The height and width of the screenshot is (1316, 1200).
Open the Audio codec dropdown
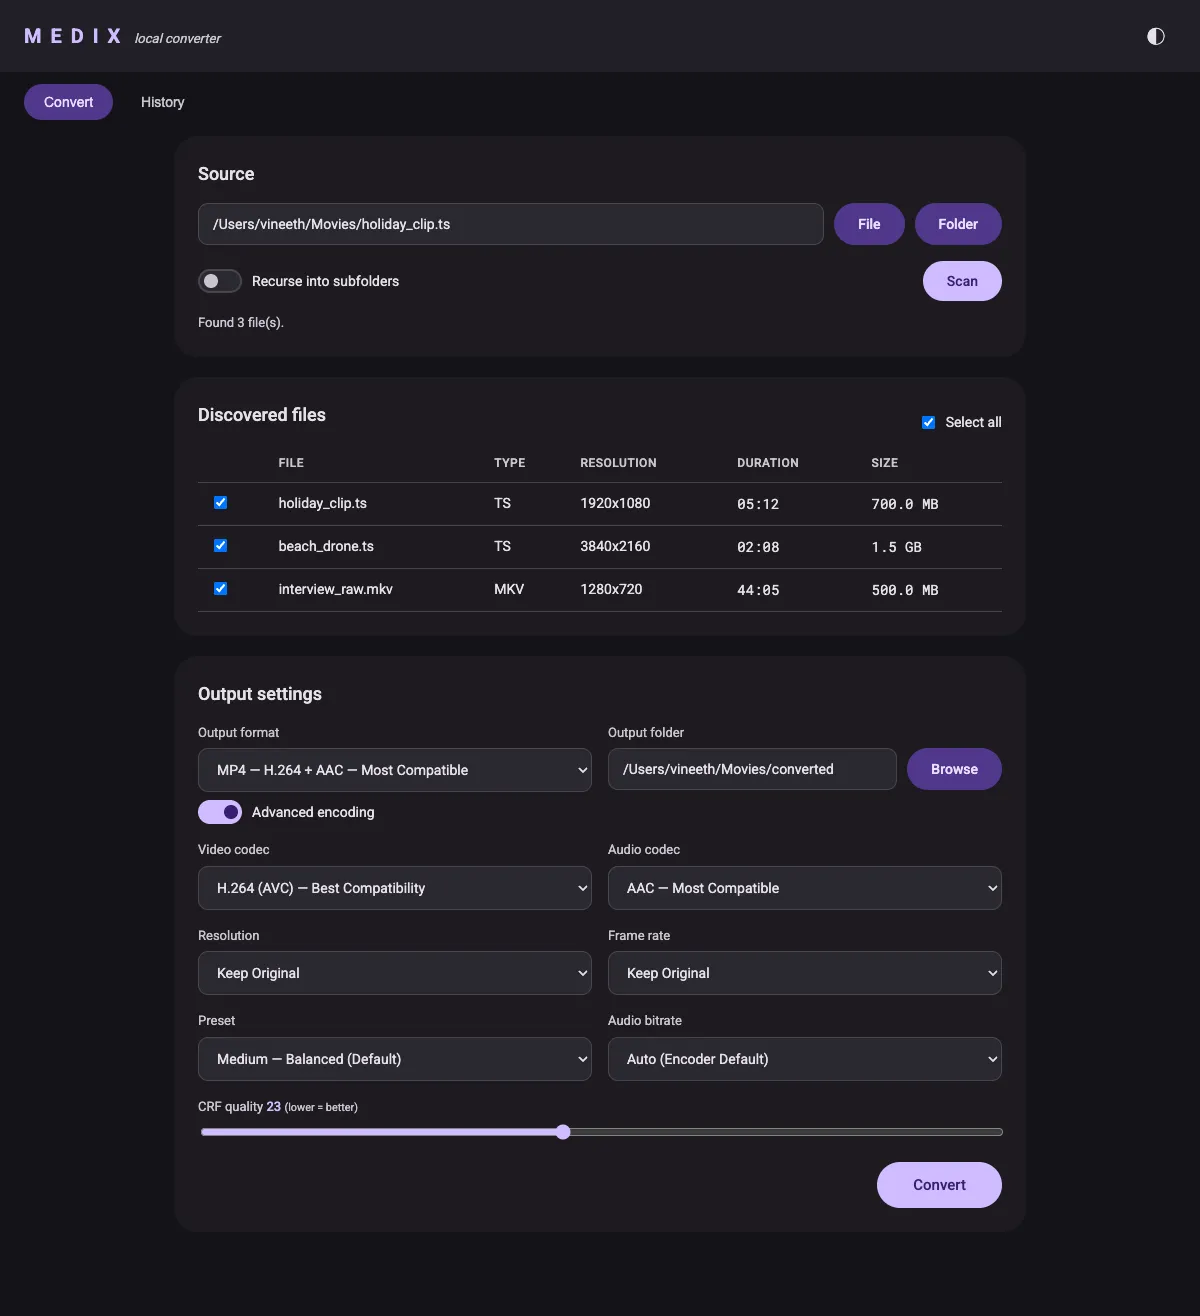coord(805,888)
